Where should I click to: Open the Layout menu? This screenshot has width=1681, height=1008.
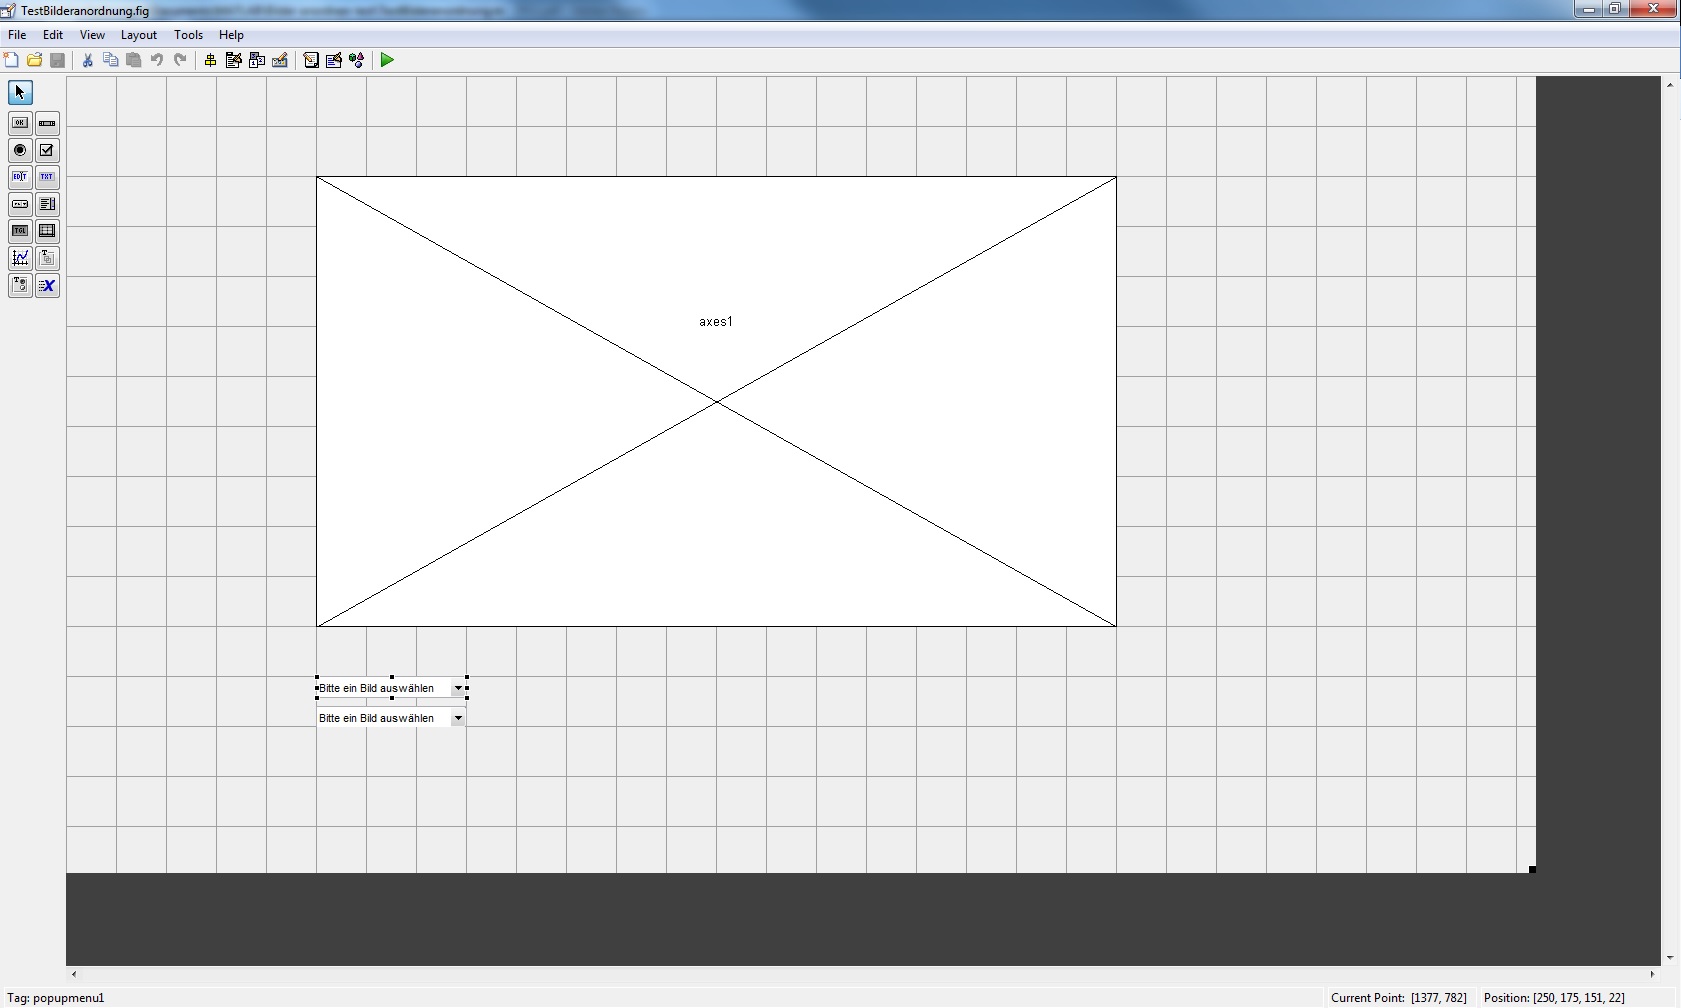point(138,35)
